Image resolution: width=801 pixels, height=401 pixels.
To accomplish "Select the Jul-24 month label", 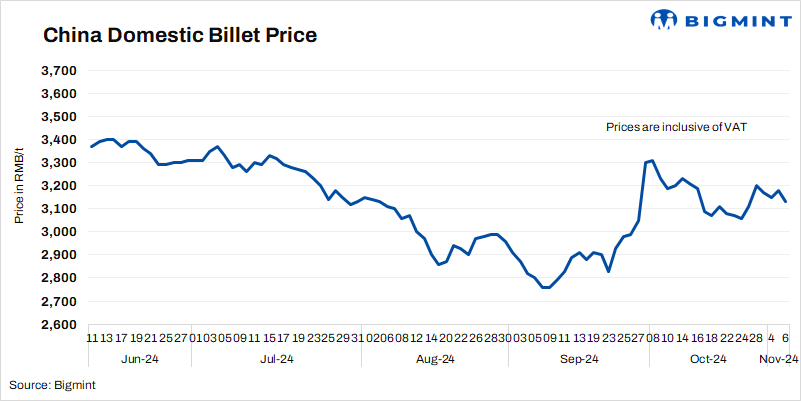I will [276, 359].
